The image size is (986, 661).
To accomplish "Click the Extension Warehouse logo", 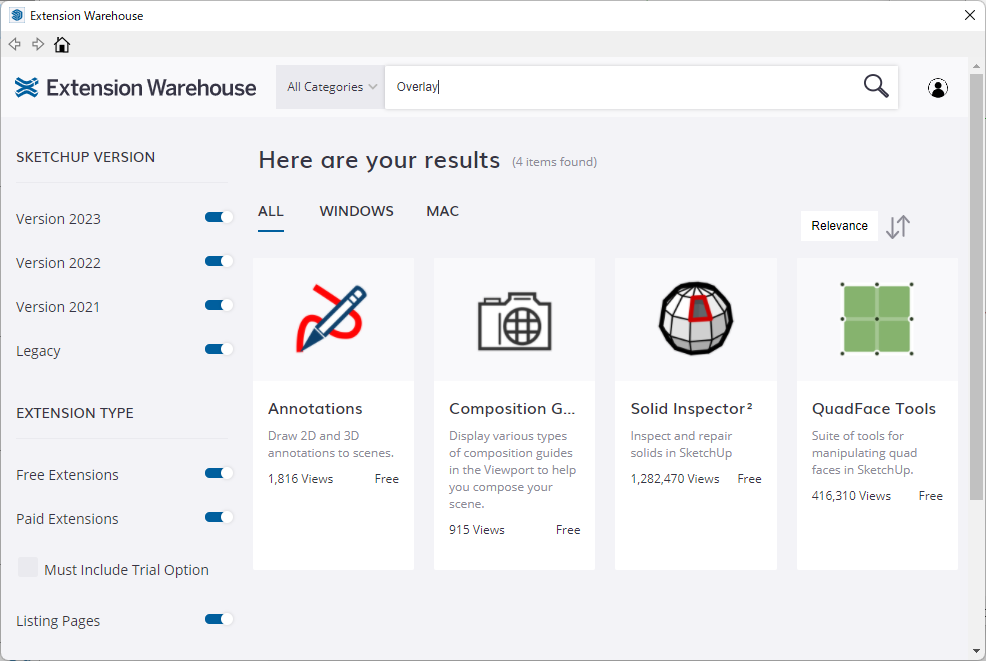I will tap(136, 88).
